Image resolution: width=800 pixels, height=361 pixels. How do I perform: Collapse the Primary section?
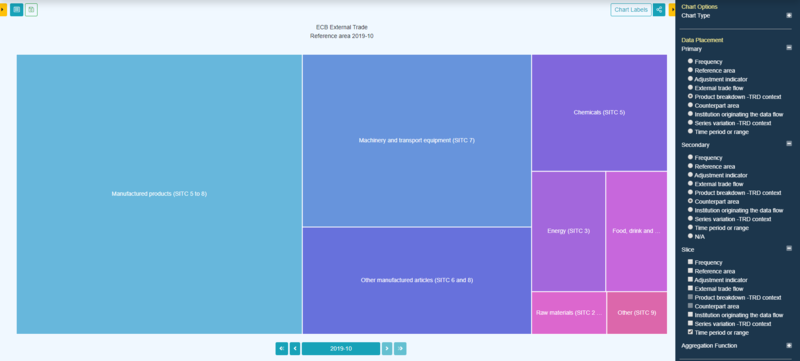(x=789, y=48)
